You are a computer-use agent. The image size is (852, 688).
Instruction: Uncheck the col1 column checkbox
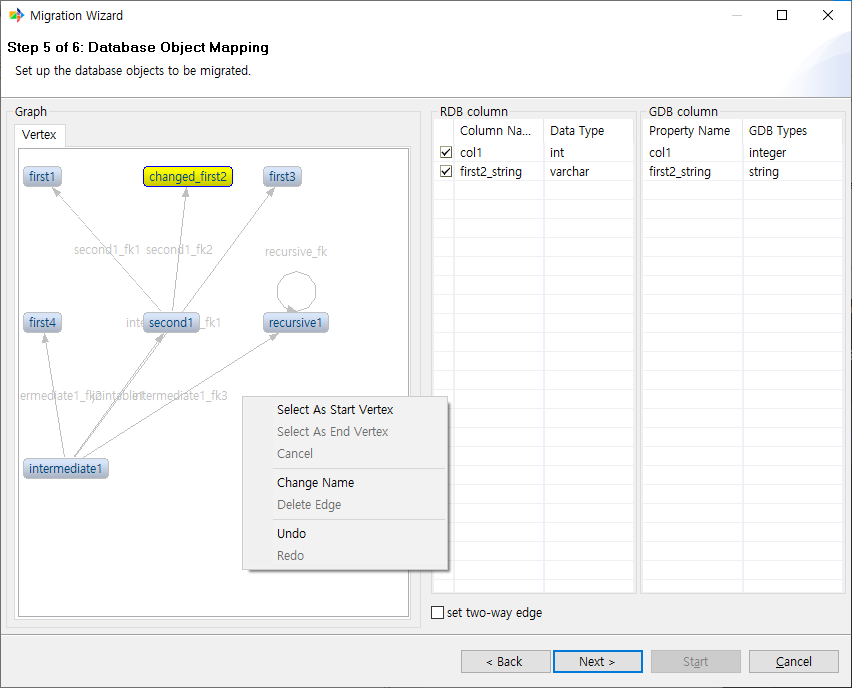[446, 153]
